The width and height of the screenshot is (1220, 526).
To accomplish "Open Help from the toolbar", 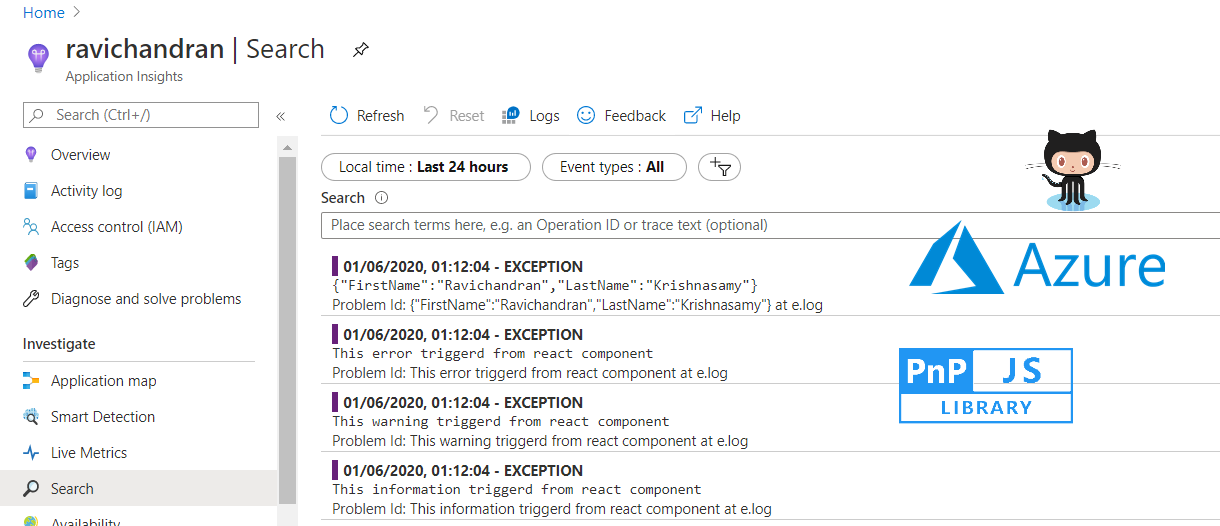I will (712, 116).
